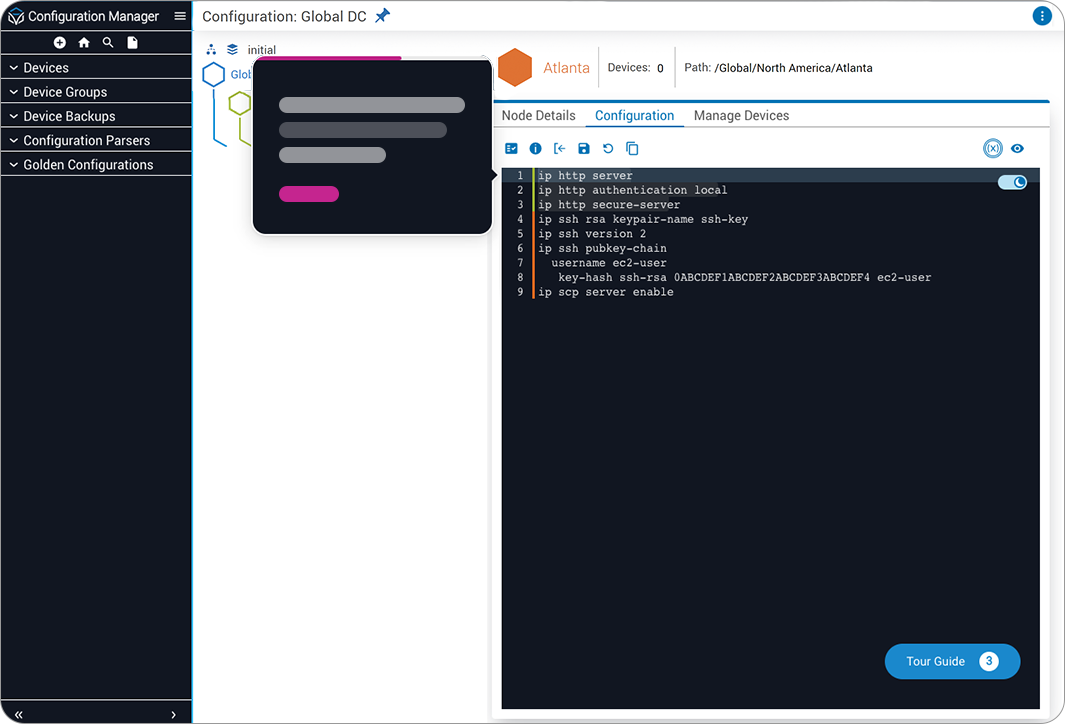Image resolution: width=1065 pixels, height=724 pixels.
Task: Collapse the sidebar with the double chevron
Action: (x=17, y=712)
